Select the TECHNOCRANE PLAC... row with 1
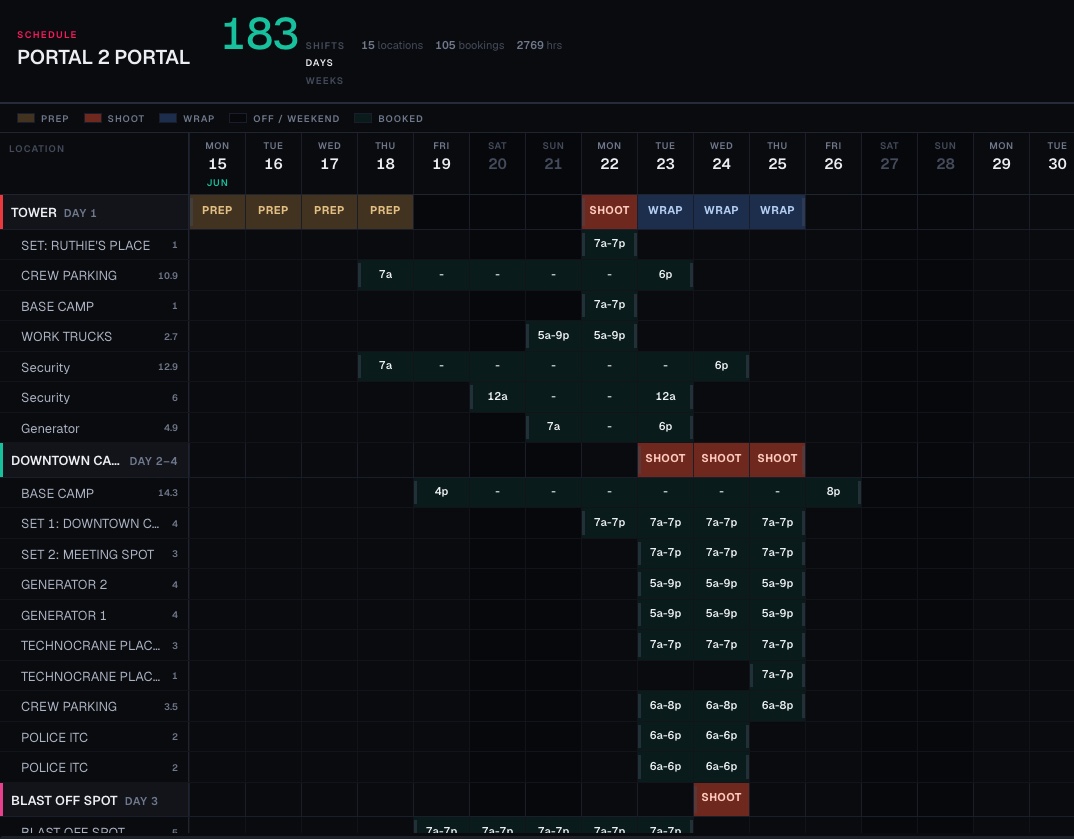Screen dimensions: 1074x839 tap(95, 676)
